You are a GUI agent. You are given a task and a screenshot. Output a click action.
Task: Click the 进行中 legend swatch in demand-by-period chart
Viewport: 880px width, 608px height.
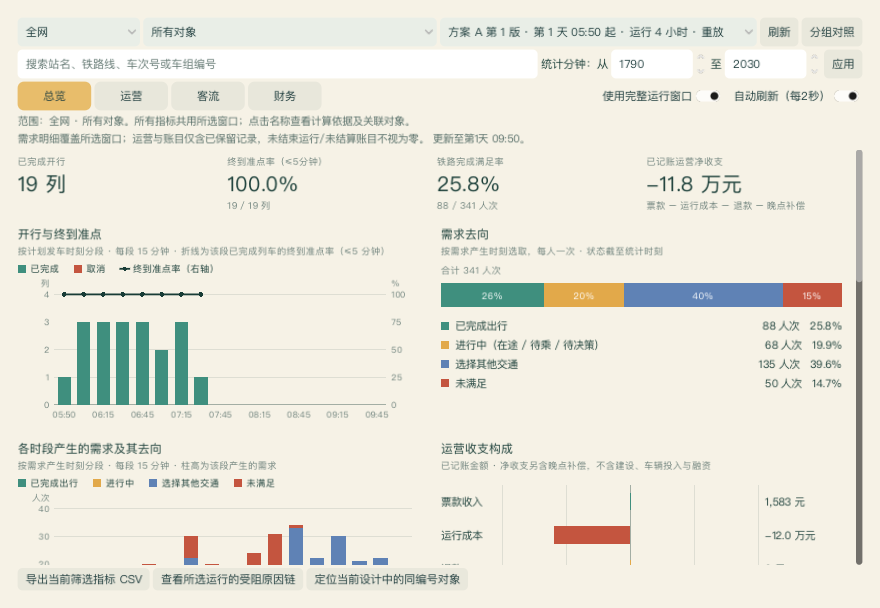(x=97, y=483)
